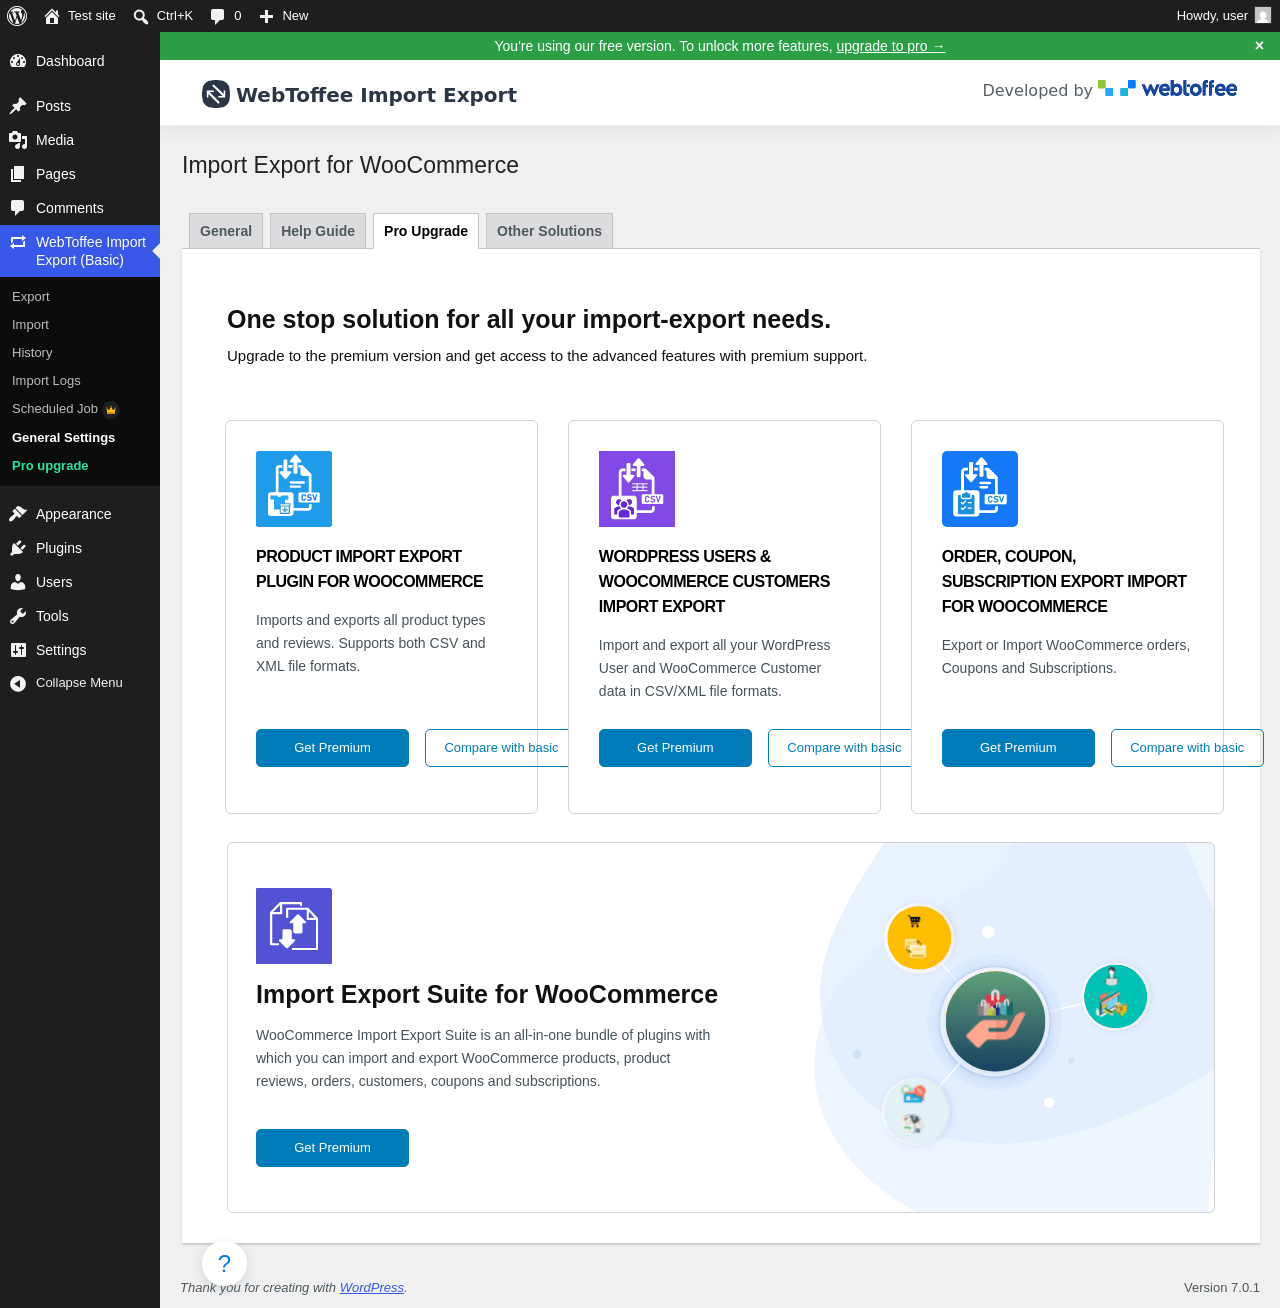Click the plus New content icon
1280x1308 pixels.
266,16
